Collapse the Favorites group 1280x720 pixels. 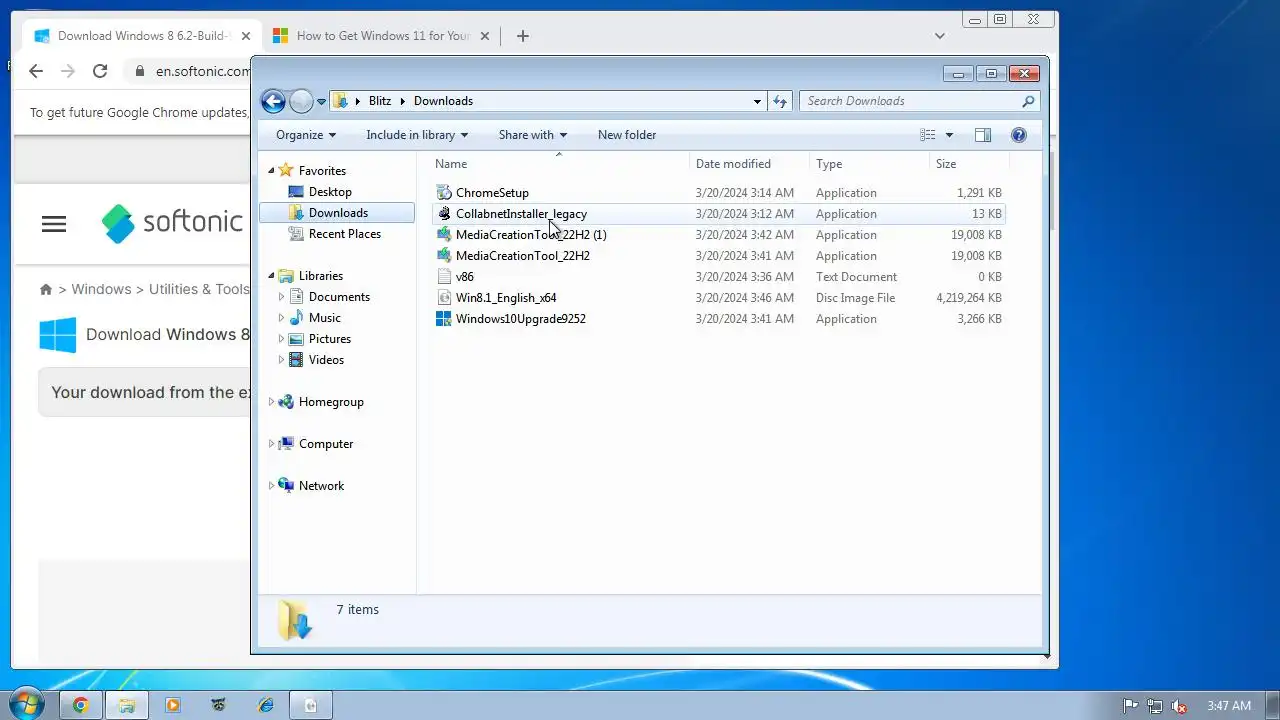tap(271, 171)
